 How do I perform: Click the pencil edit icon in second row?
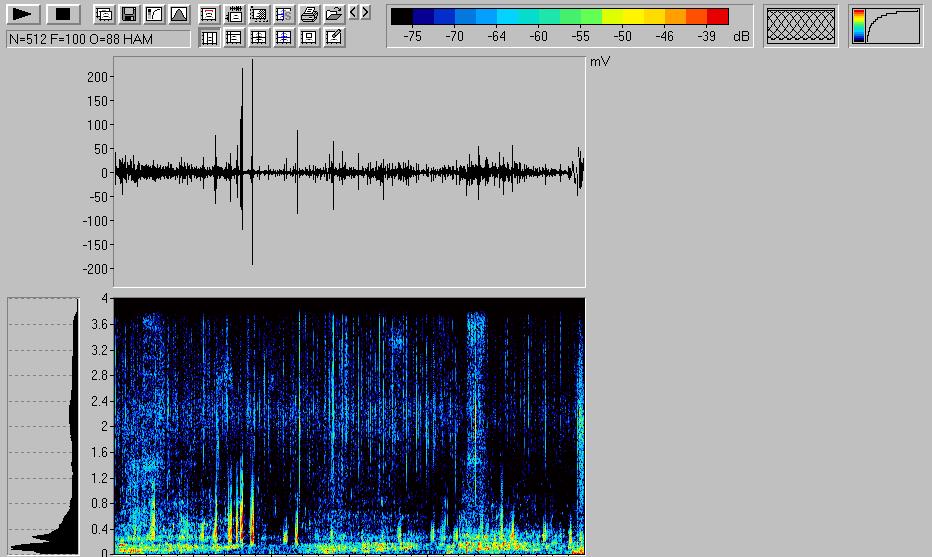pyautogui.click(x=334, y=38)
